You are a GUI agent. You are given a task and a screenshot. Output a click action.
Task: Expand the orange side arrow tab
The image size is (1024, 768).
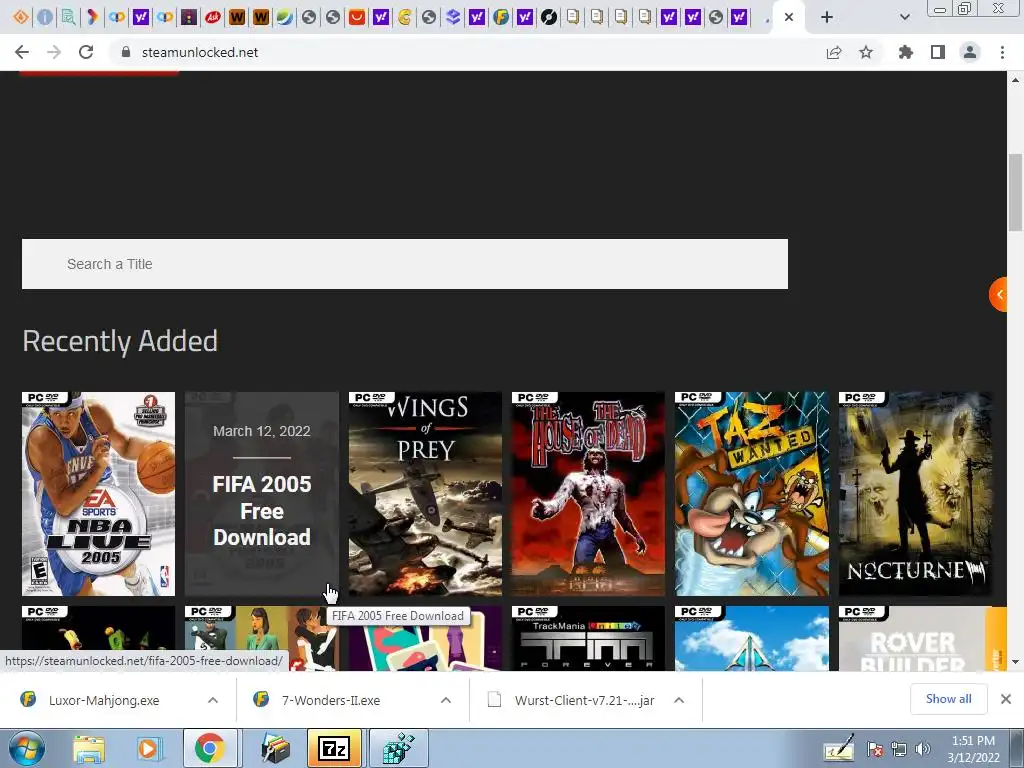(x=999, y=295)
